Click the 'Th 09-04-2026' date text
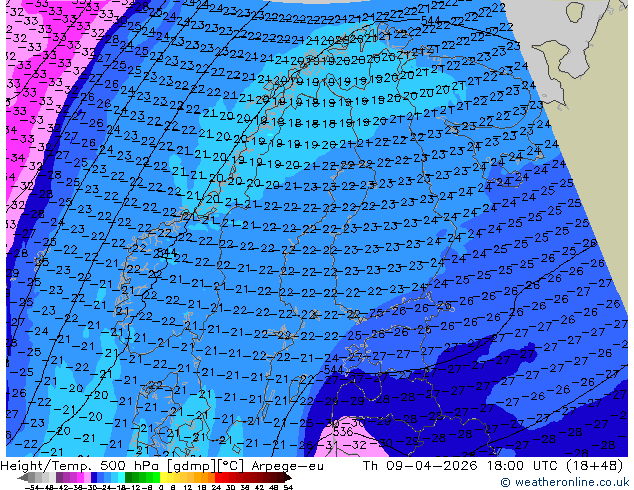Image resolution: width=634 pixels, height=490 pixels. (x=420, y=466)
